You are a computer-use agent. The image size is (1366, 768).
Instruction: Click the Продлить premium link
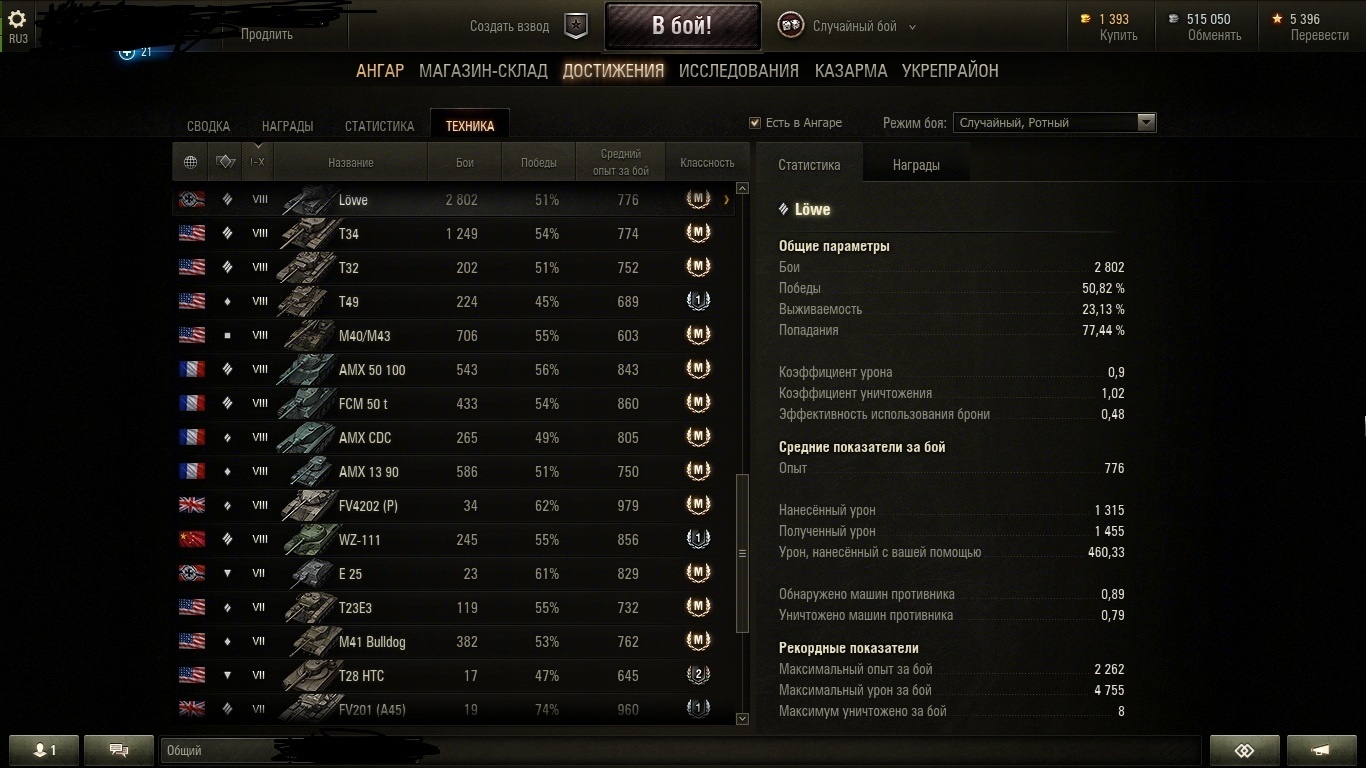coord(267,34)
